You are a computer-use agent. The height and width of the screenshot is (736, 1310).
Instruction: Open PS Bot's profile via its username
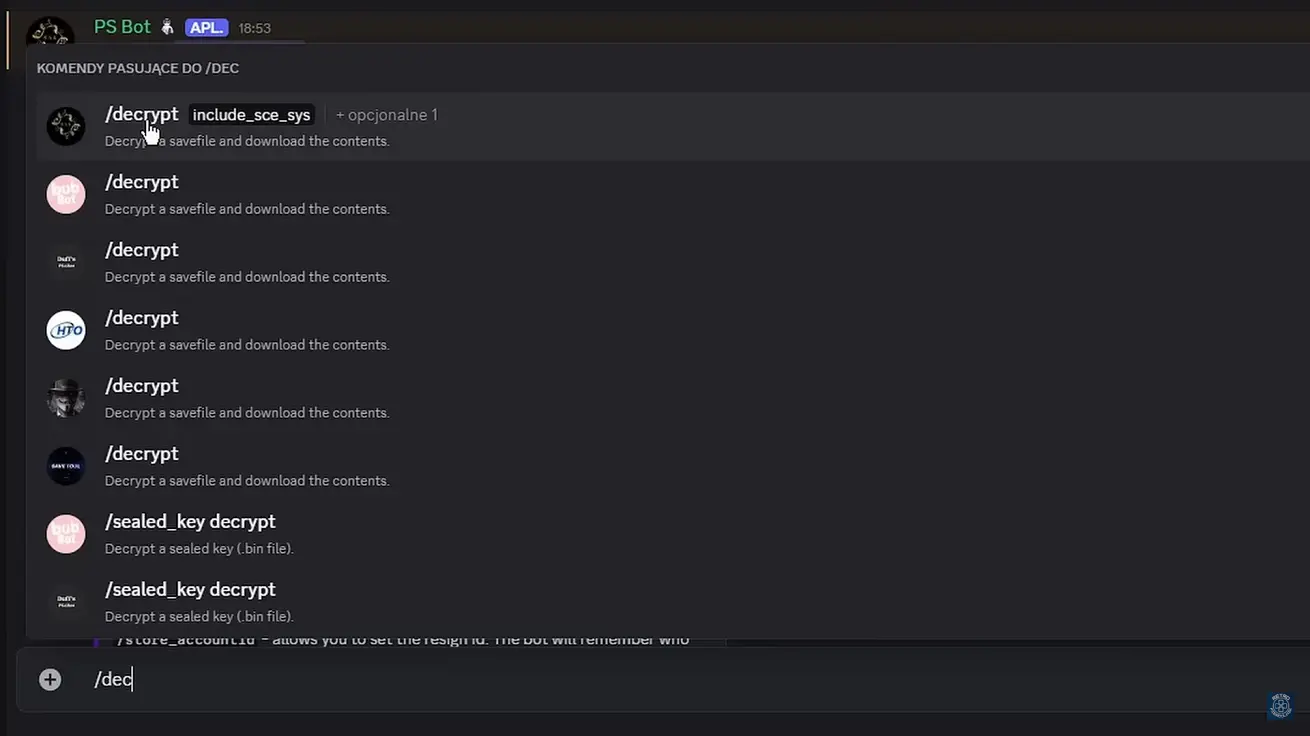122,26
